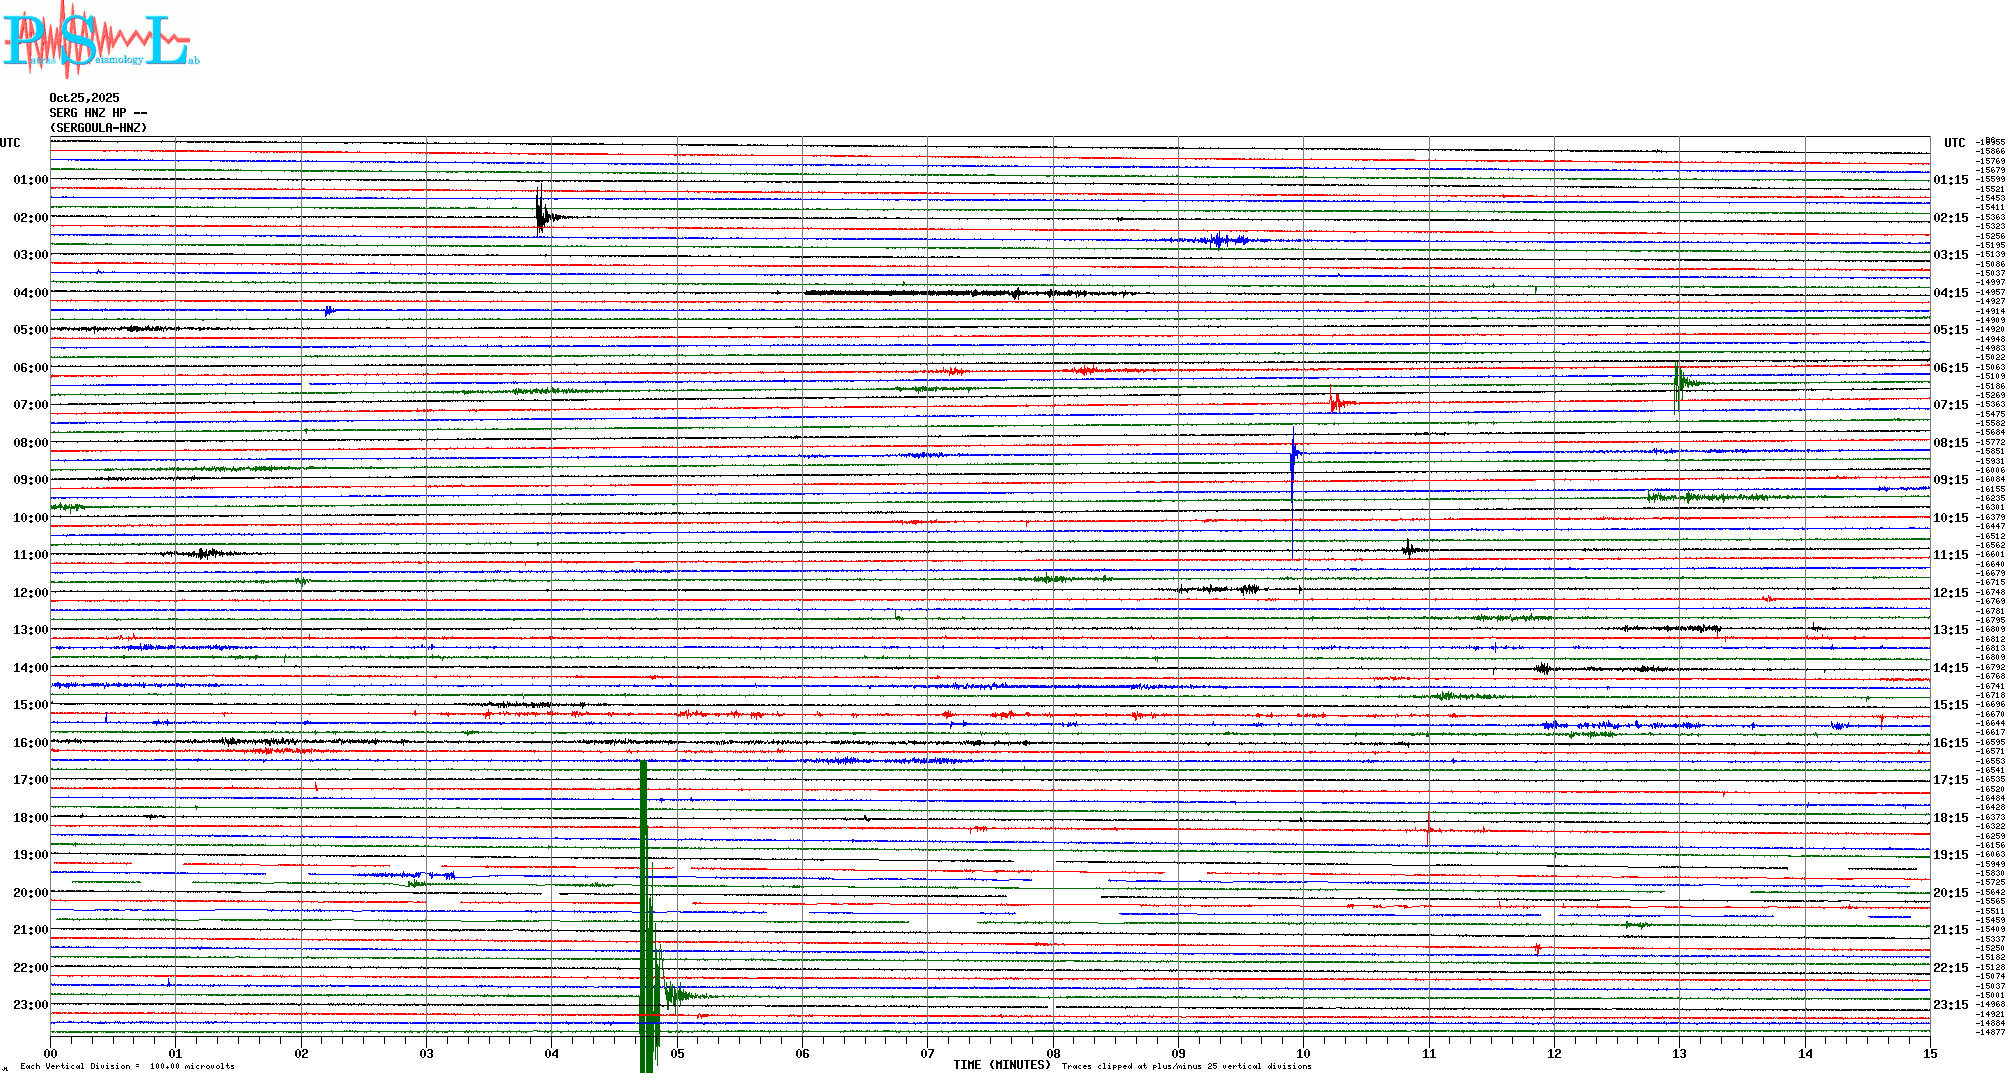This screenshot has width=2010, height=1080.
Task: Click the left UTC axis header
Action: (x=10, y=143)
